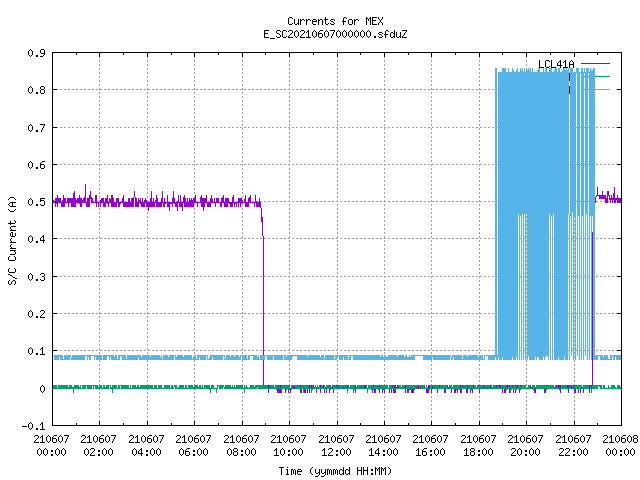Viewport: 640px width, 480px height.
Task: Select the file name E_SC20210607000000.sfduZ subtitle
Action: click(x=335, y=34)
